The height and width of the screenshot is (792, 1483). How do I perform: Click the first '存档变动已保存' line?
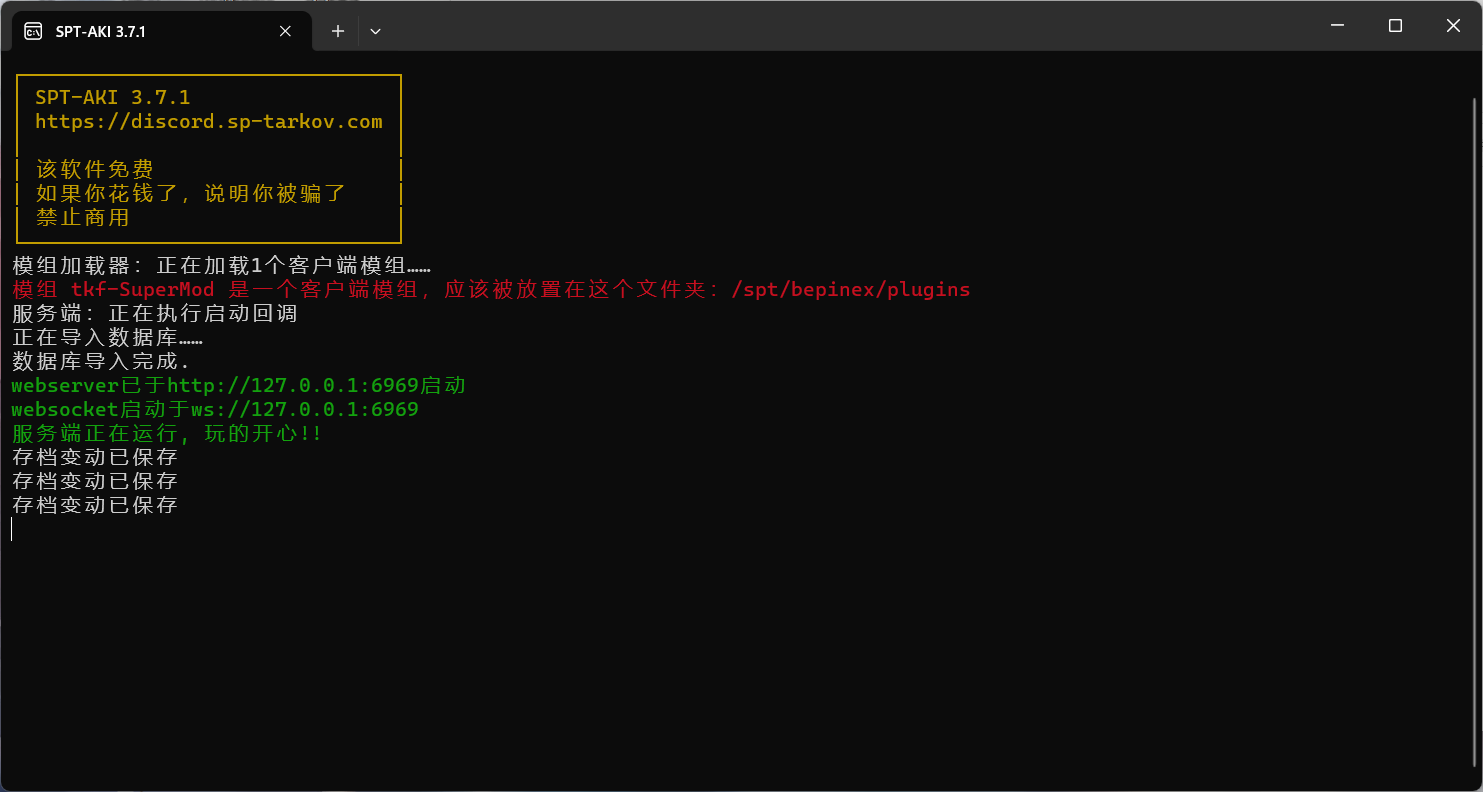95,458
